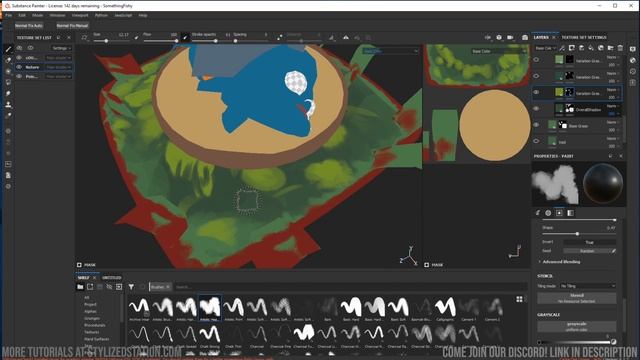
Task: Select the Alphas category in Shelf
Action: point(91,311)
